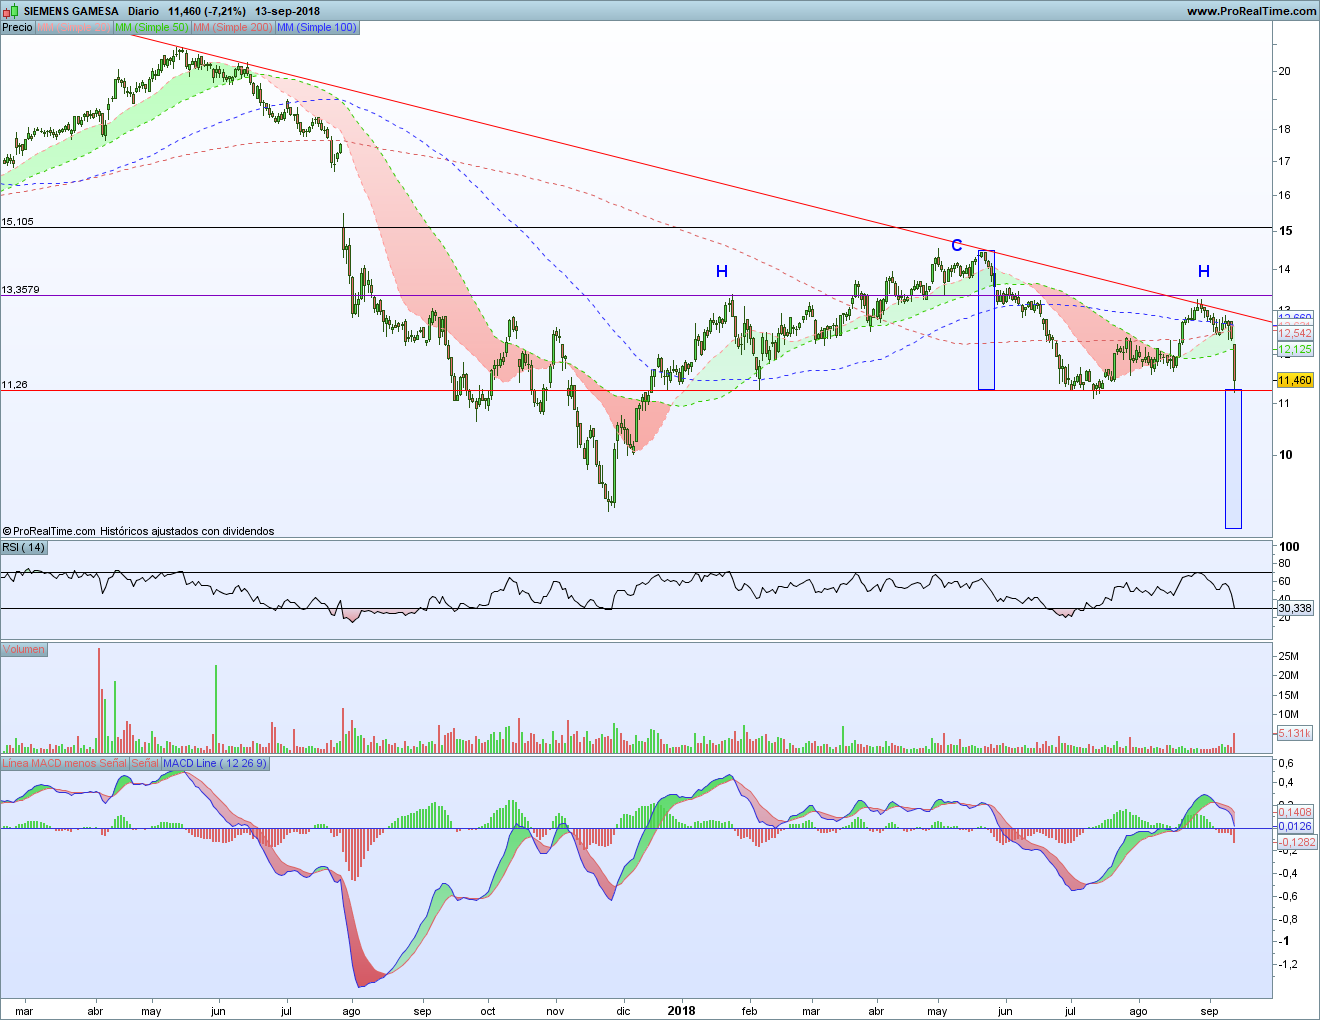Viewport: 1320px width, 1020px height.
Task: Click the candlestick icon beside SIEMENS GAMESA
Action: pyautogui.click(x=11, y=11)
